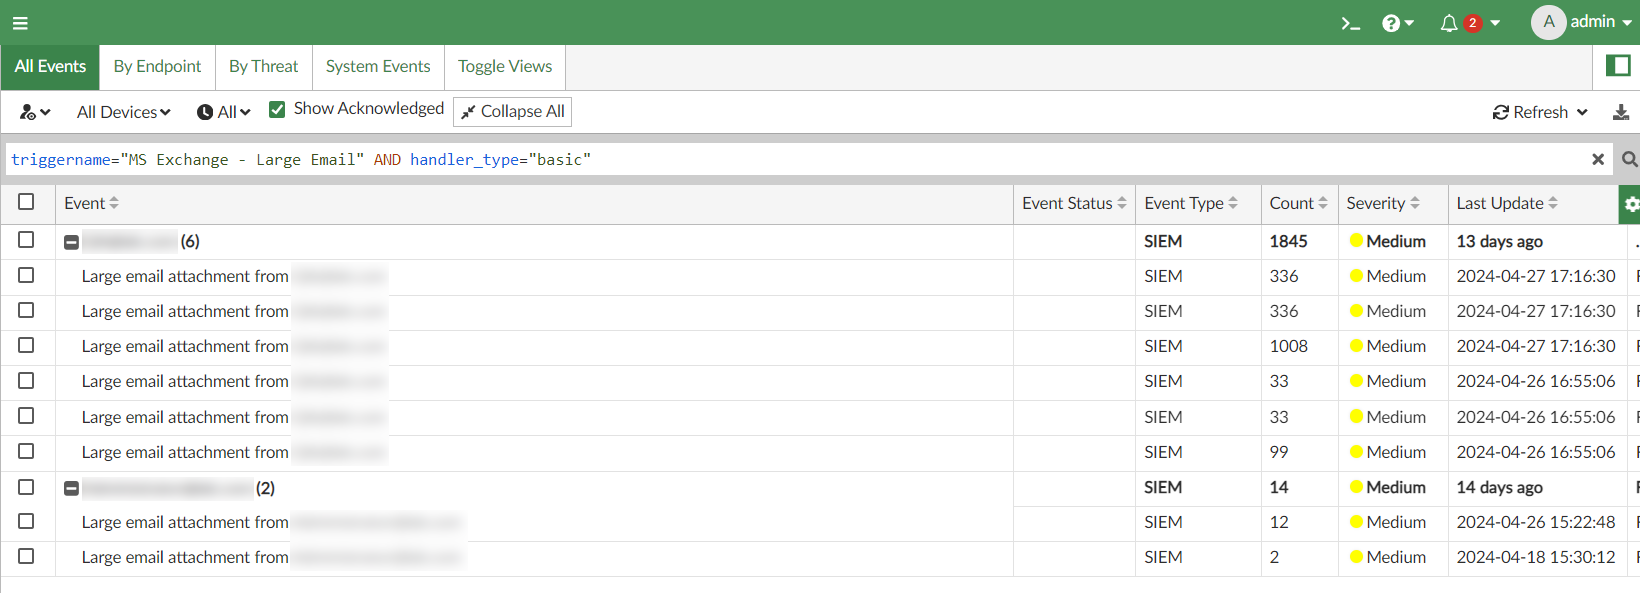Viewport: 1640px width, 593px height.
Task: Refresh the events list
Action: [x=1530, y=112]
